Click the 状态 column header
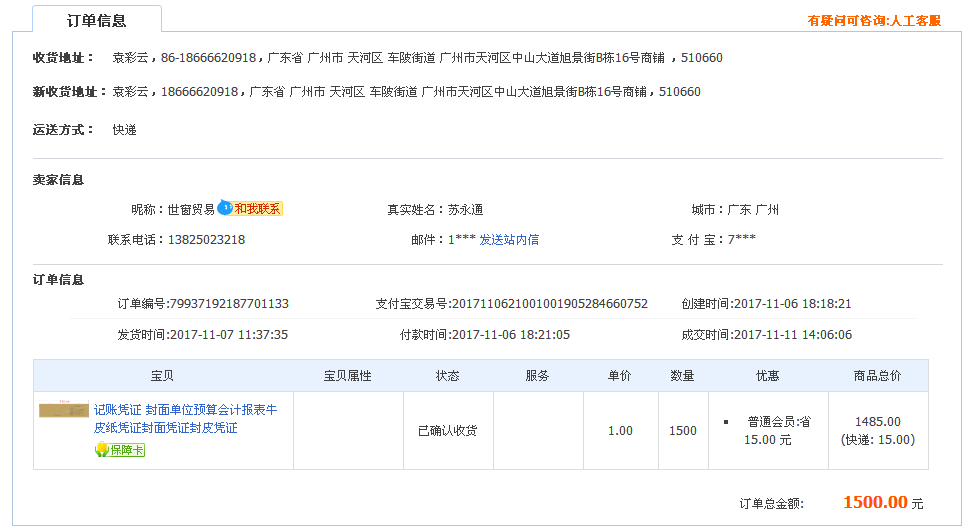Image resolution: width=965 pixels, height=528 pixels. tap(448, 376)
